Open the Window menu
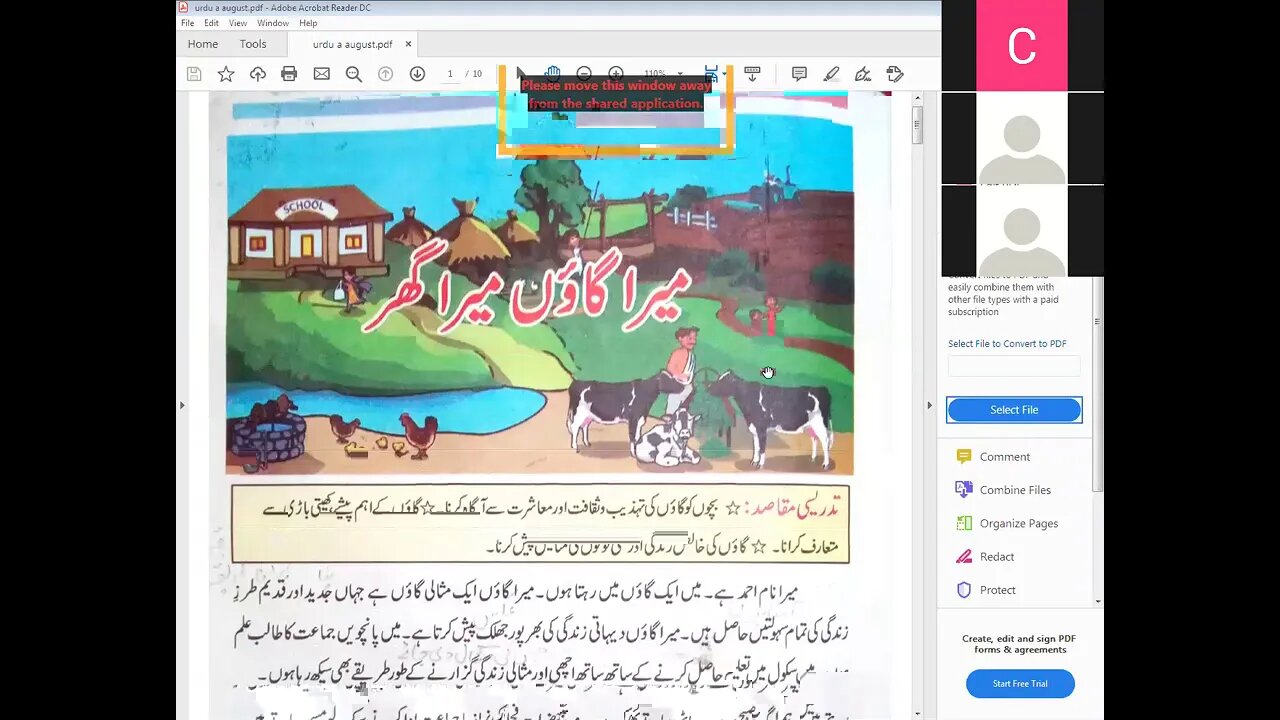 coord(273,23)
